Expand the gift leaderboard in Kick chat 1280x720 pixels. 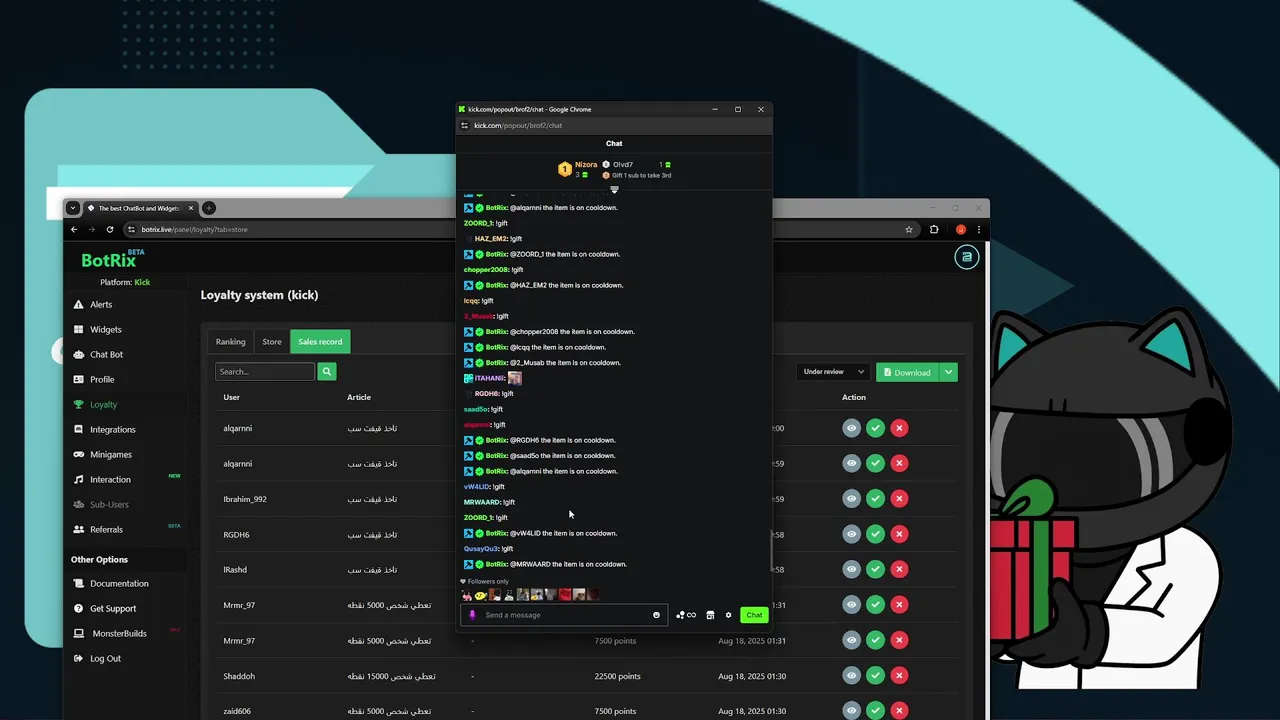pyautogui.click(x=614, y=189)
